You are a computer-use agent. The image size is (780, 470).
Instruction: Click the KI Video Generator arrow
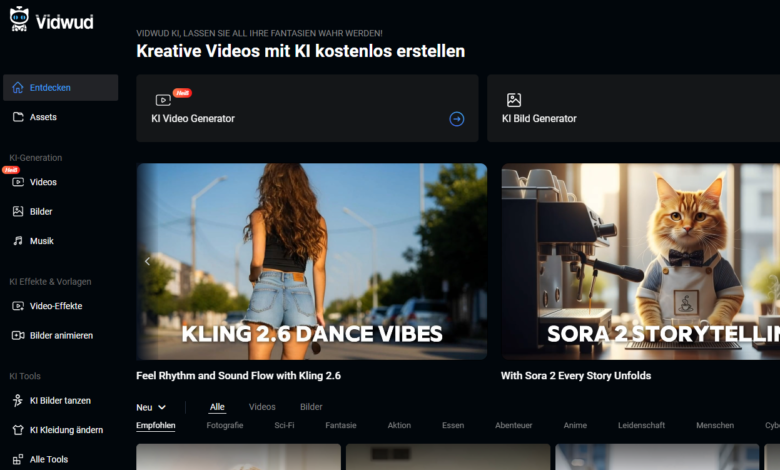[x=456, y=118]
